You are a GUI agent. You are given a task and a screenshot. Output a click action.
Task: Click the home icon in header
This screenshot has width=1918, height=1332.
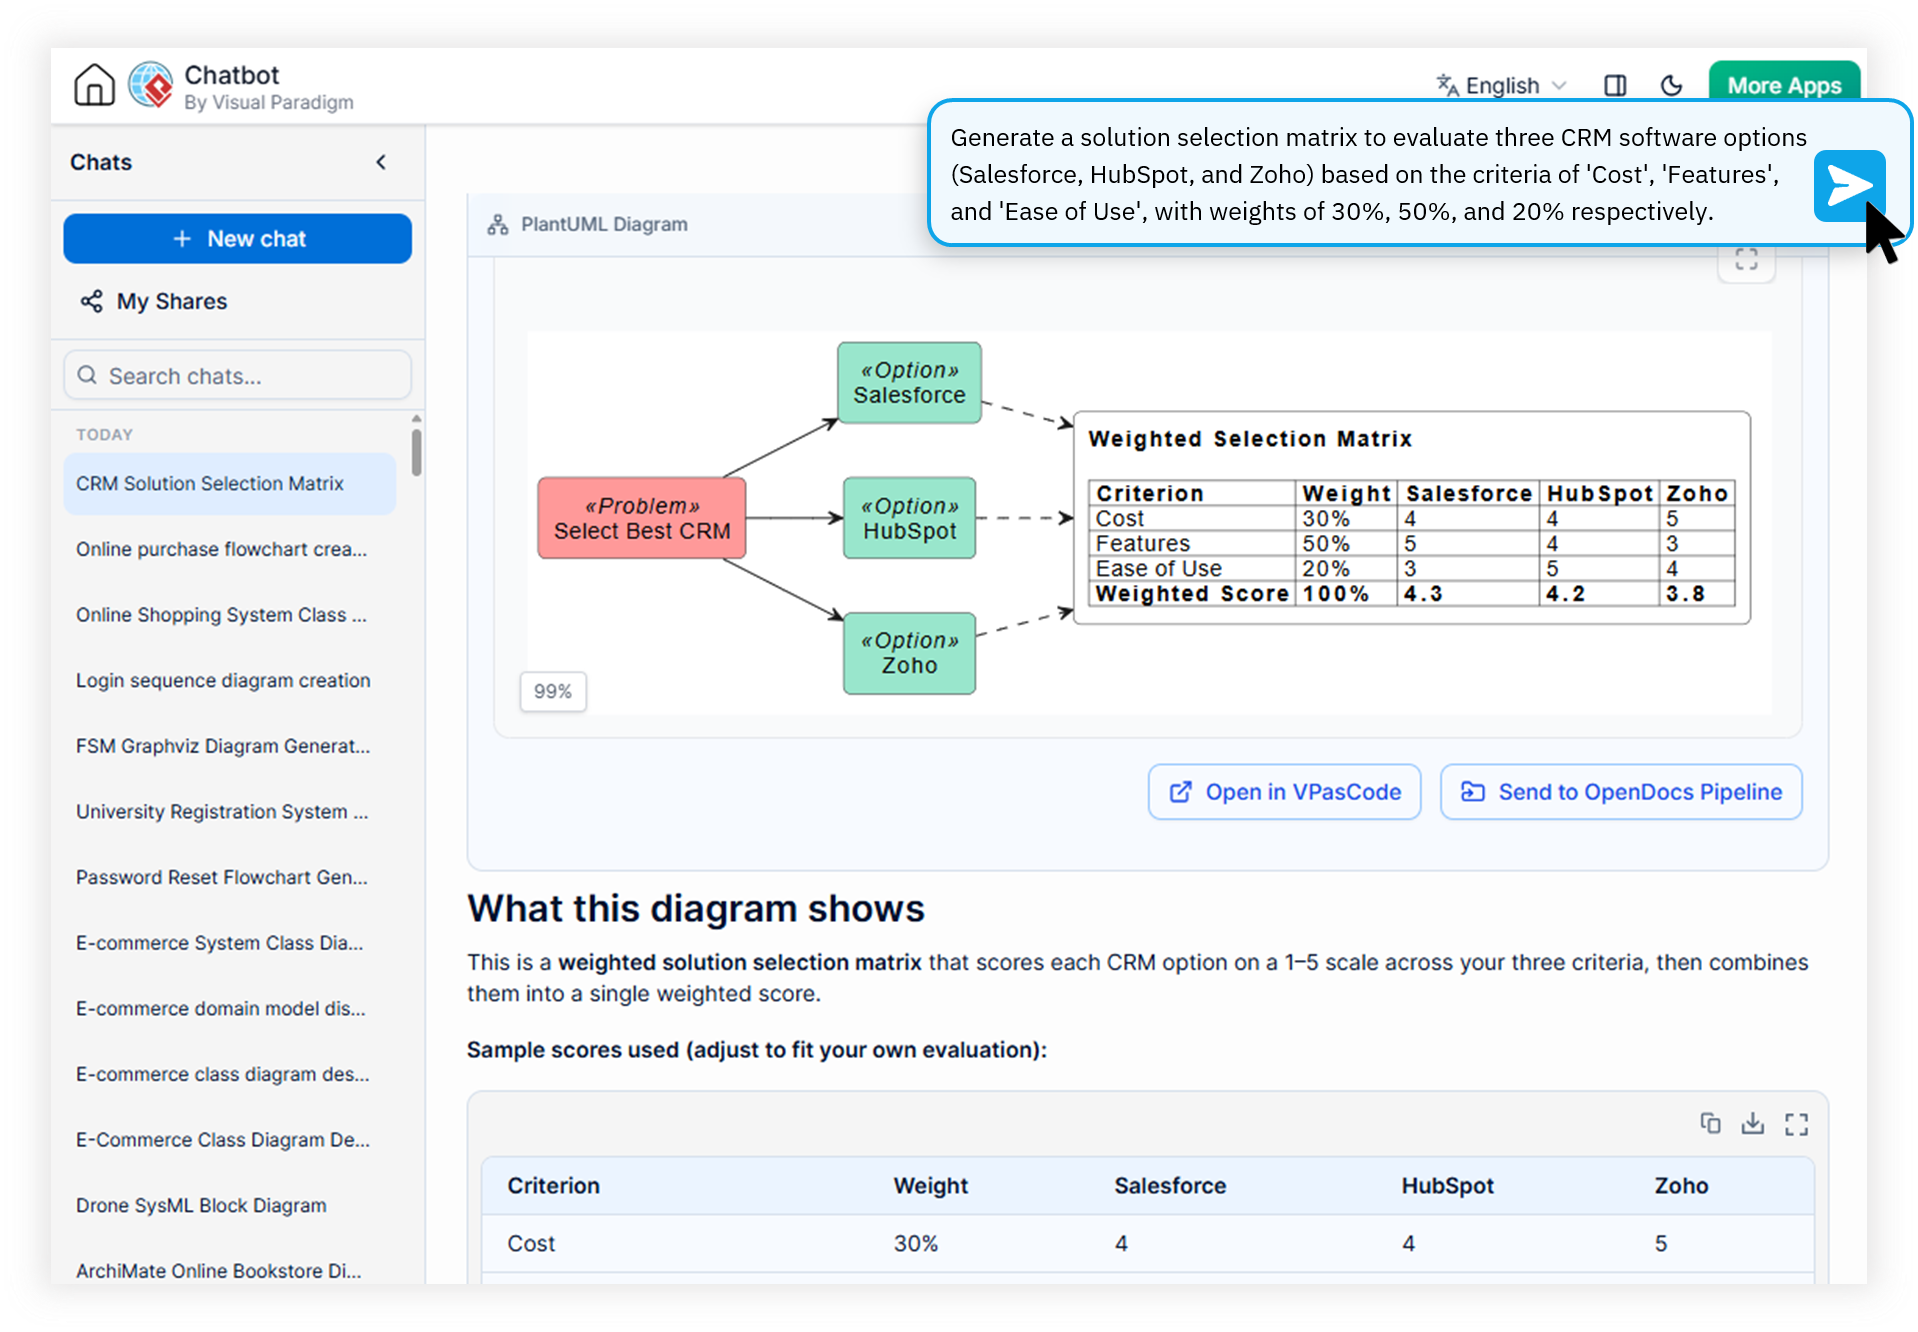94,85
